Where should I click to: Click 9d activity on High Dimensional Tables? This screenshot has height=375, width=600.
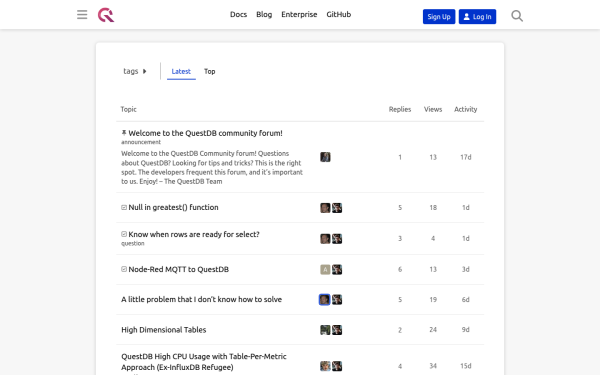pos(466,330)
